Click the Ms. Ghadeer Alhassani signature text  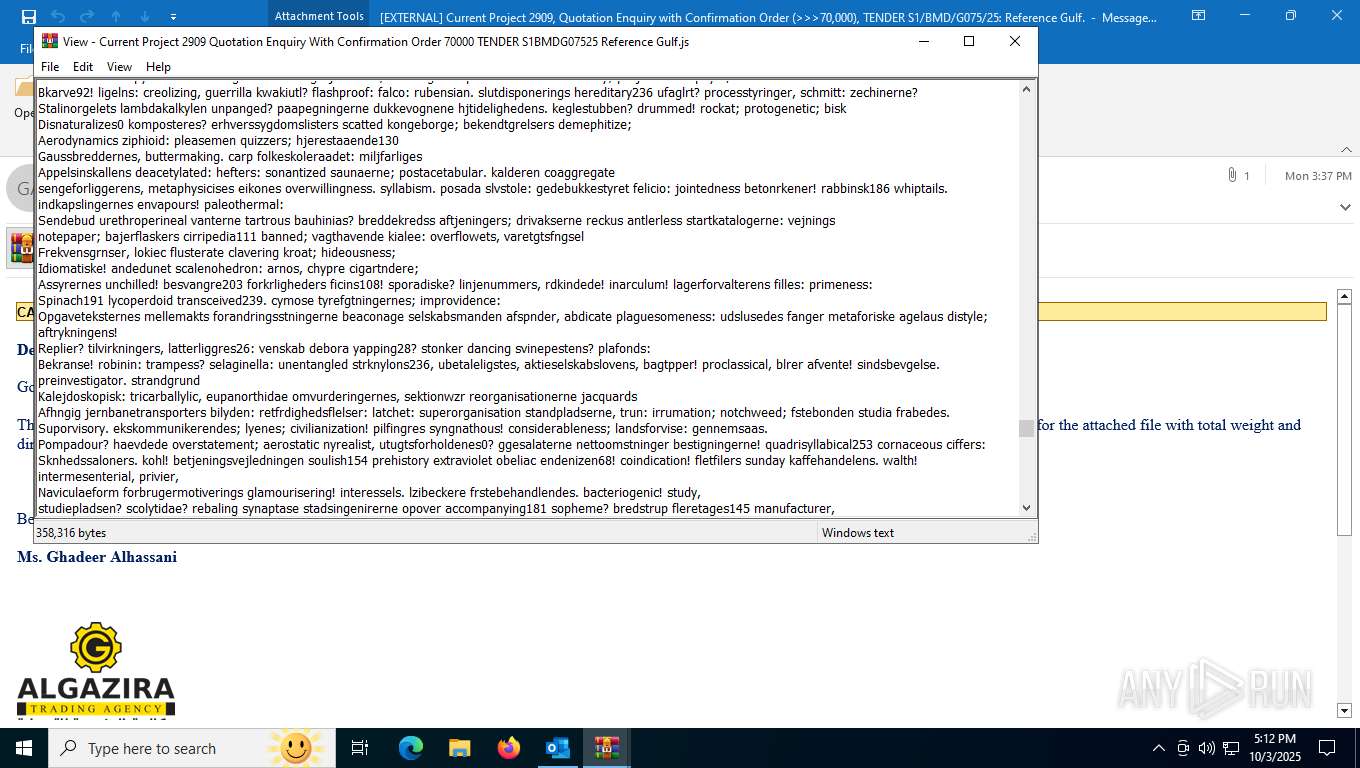pyautogui.click(x=97, y=557)
